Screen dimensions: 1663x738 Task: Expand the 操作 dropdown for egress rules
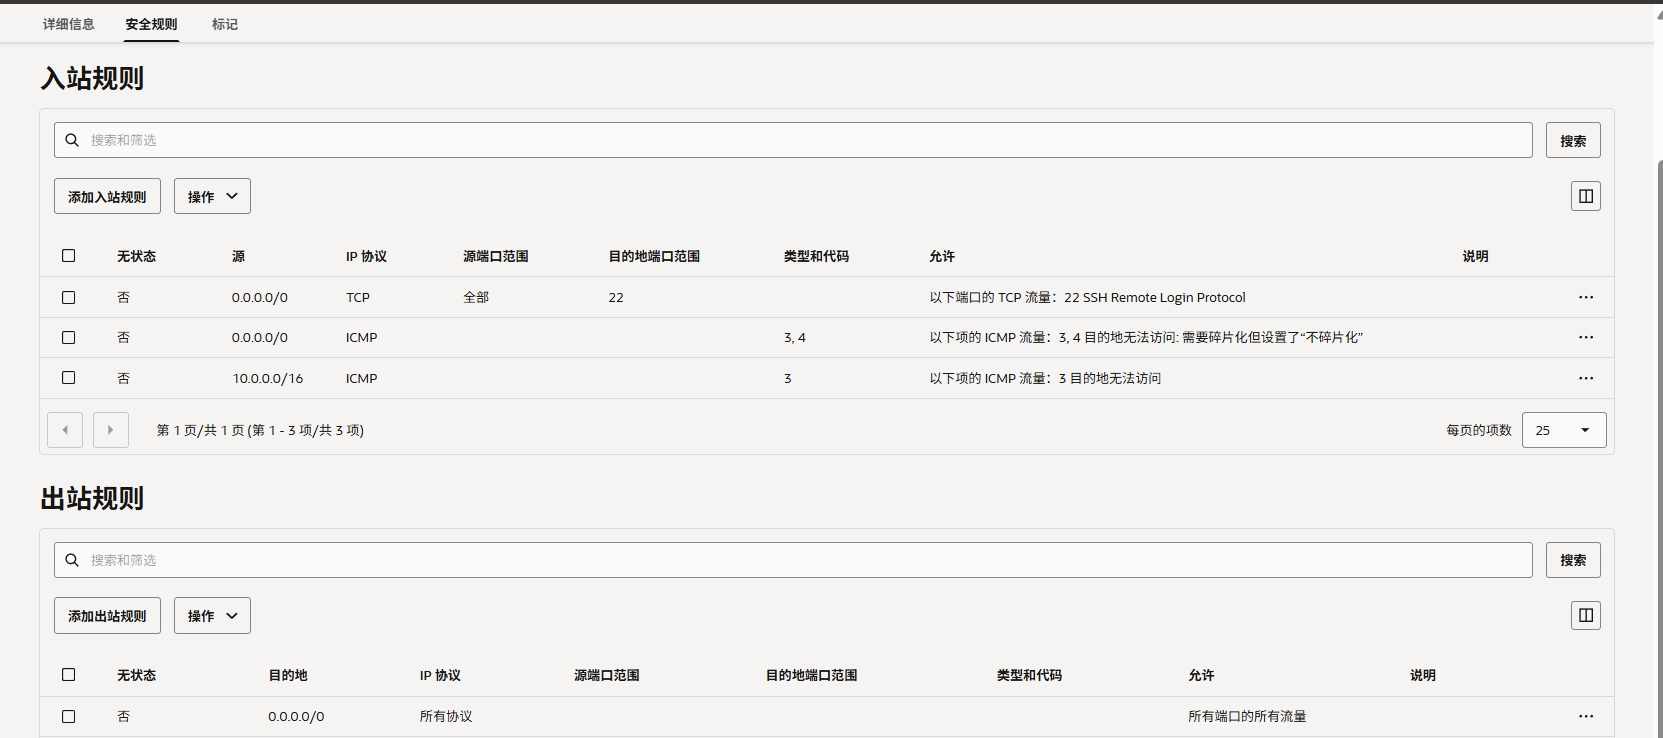coord(212,615)
